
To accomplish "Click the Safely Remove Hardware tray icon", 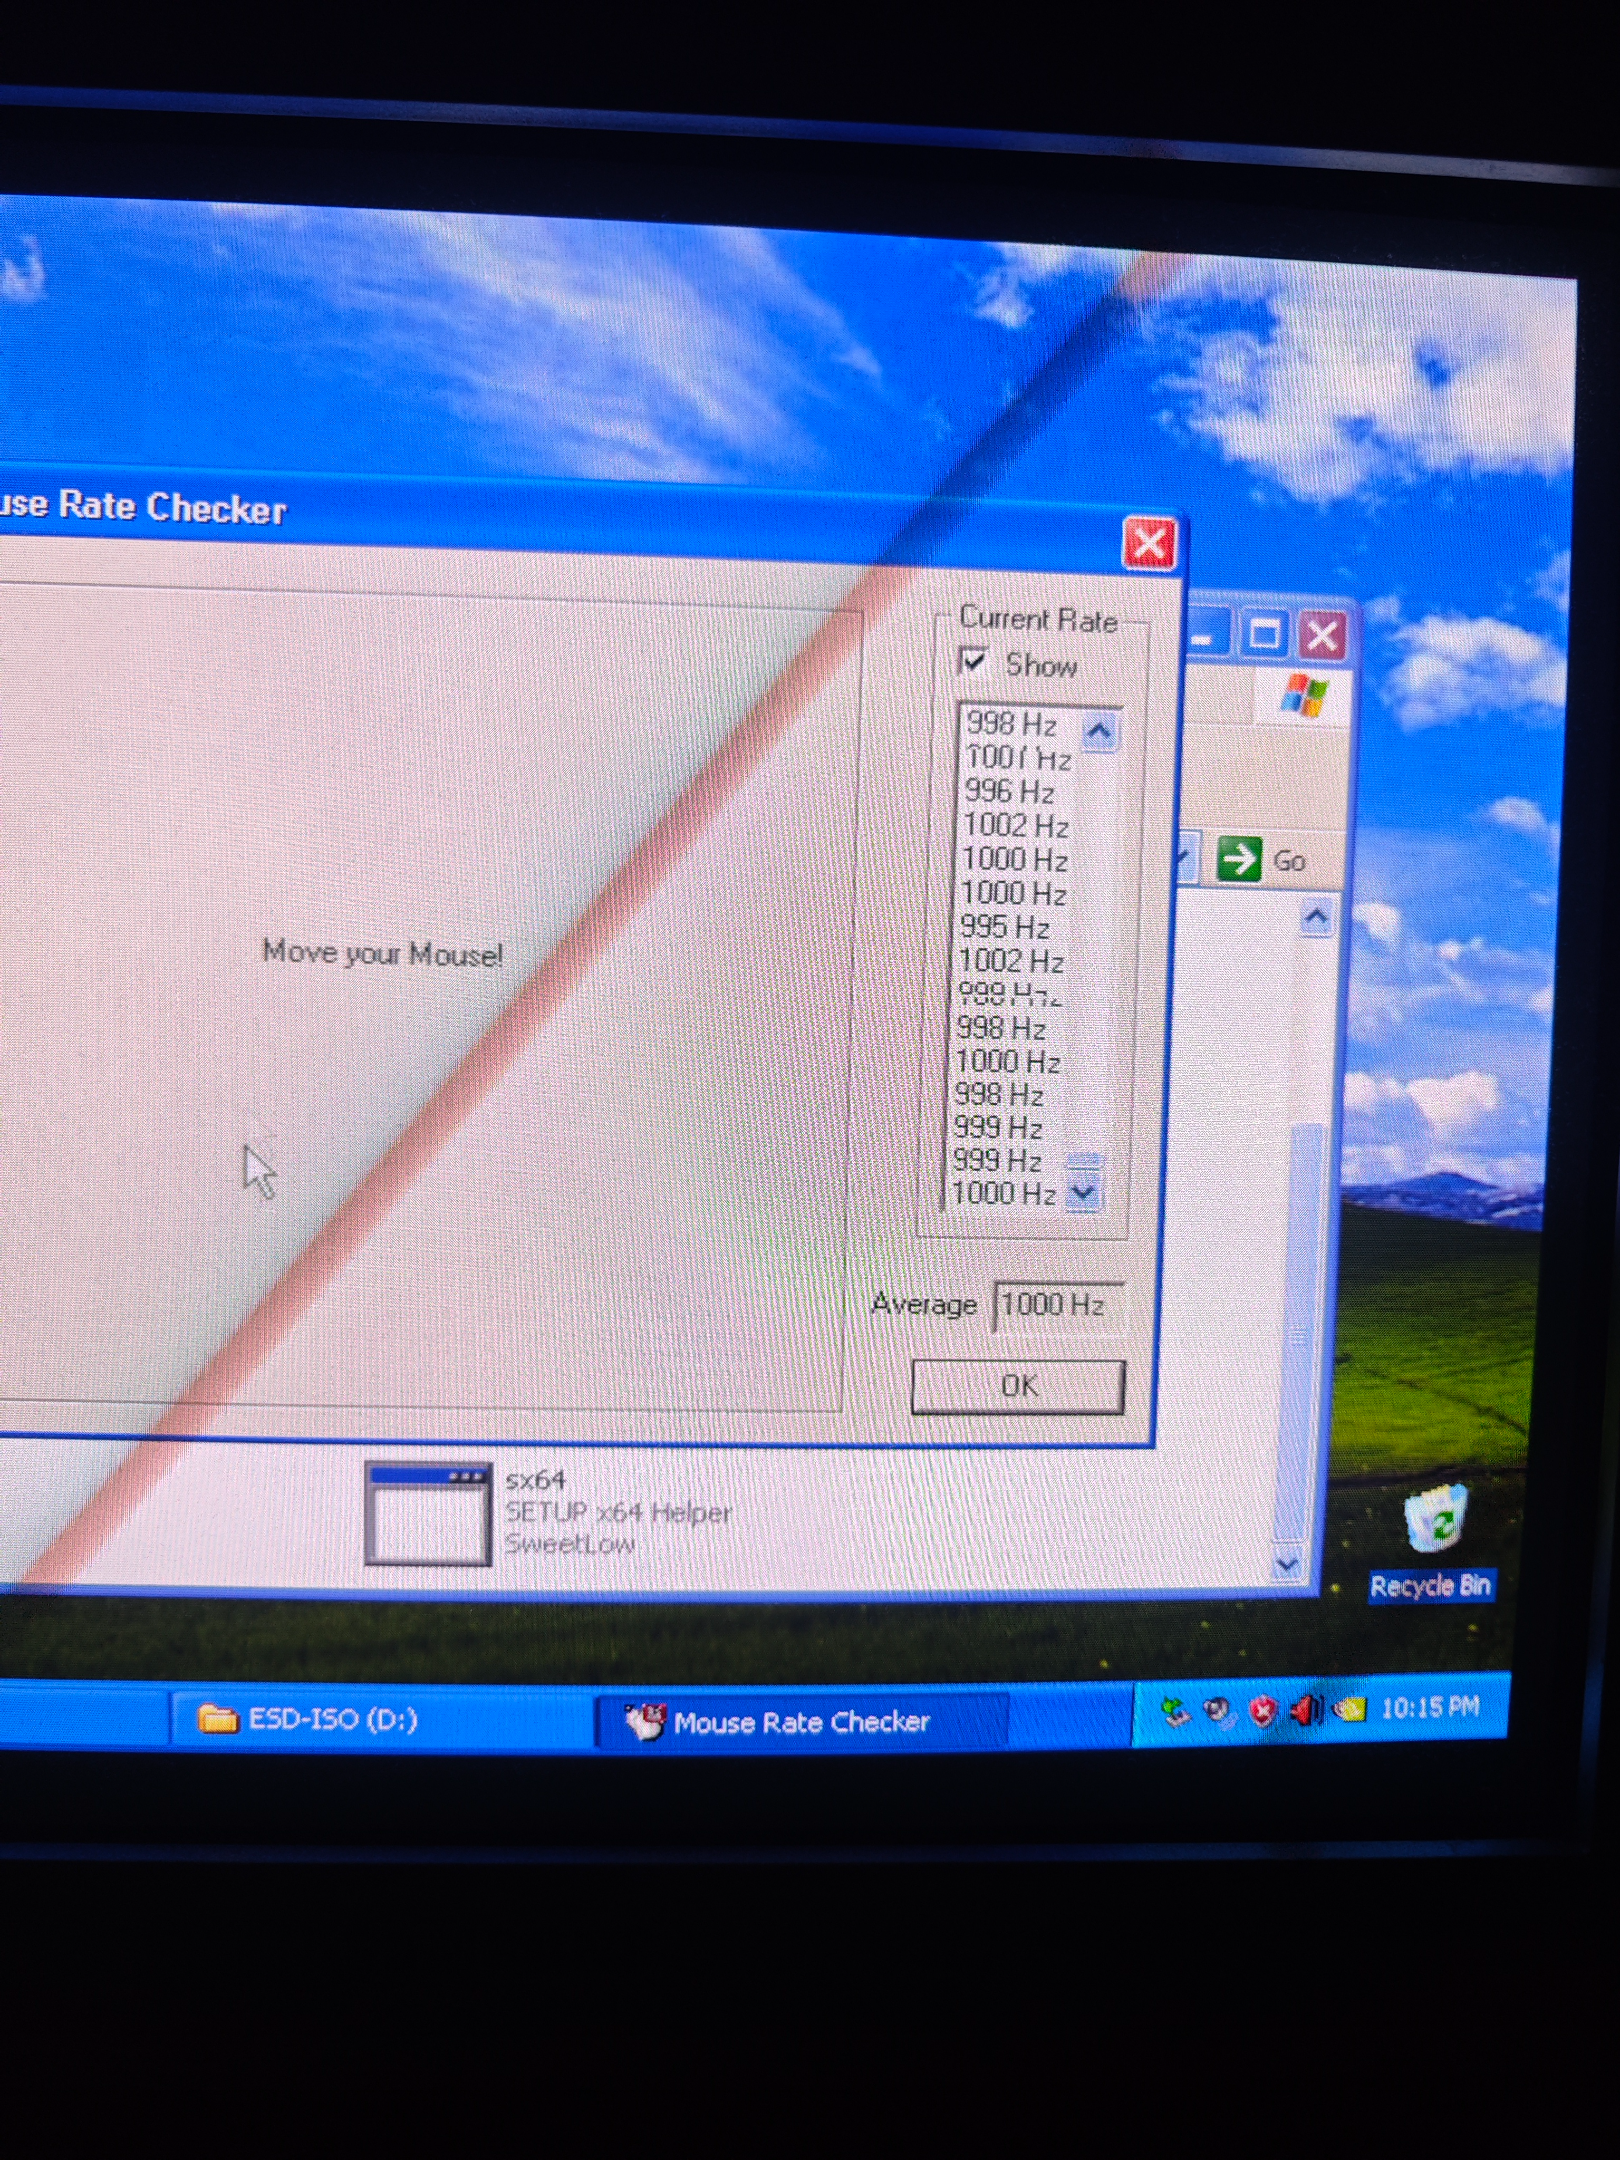I will [1174, 1711].
